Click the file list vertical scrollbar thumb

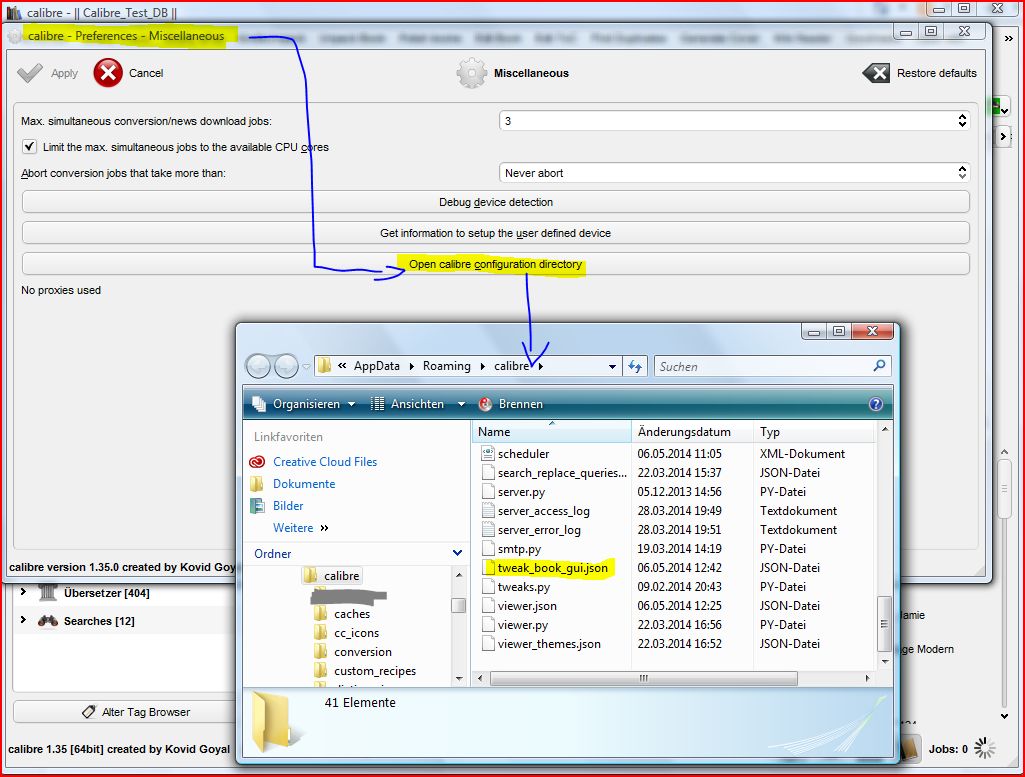click(x=884, y=623)
